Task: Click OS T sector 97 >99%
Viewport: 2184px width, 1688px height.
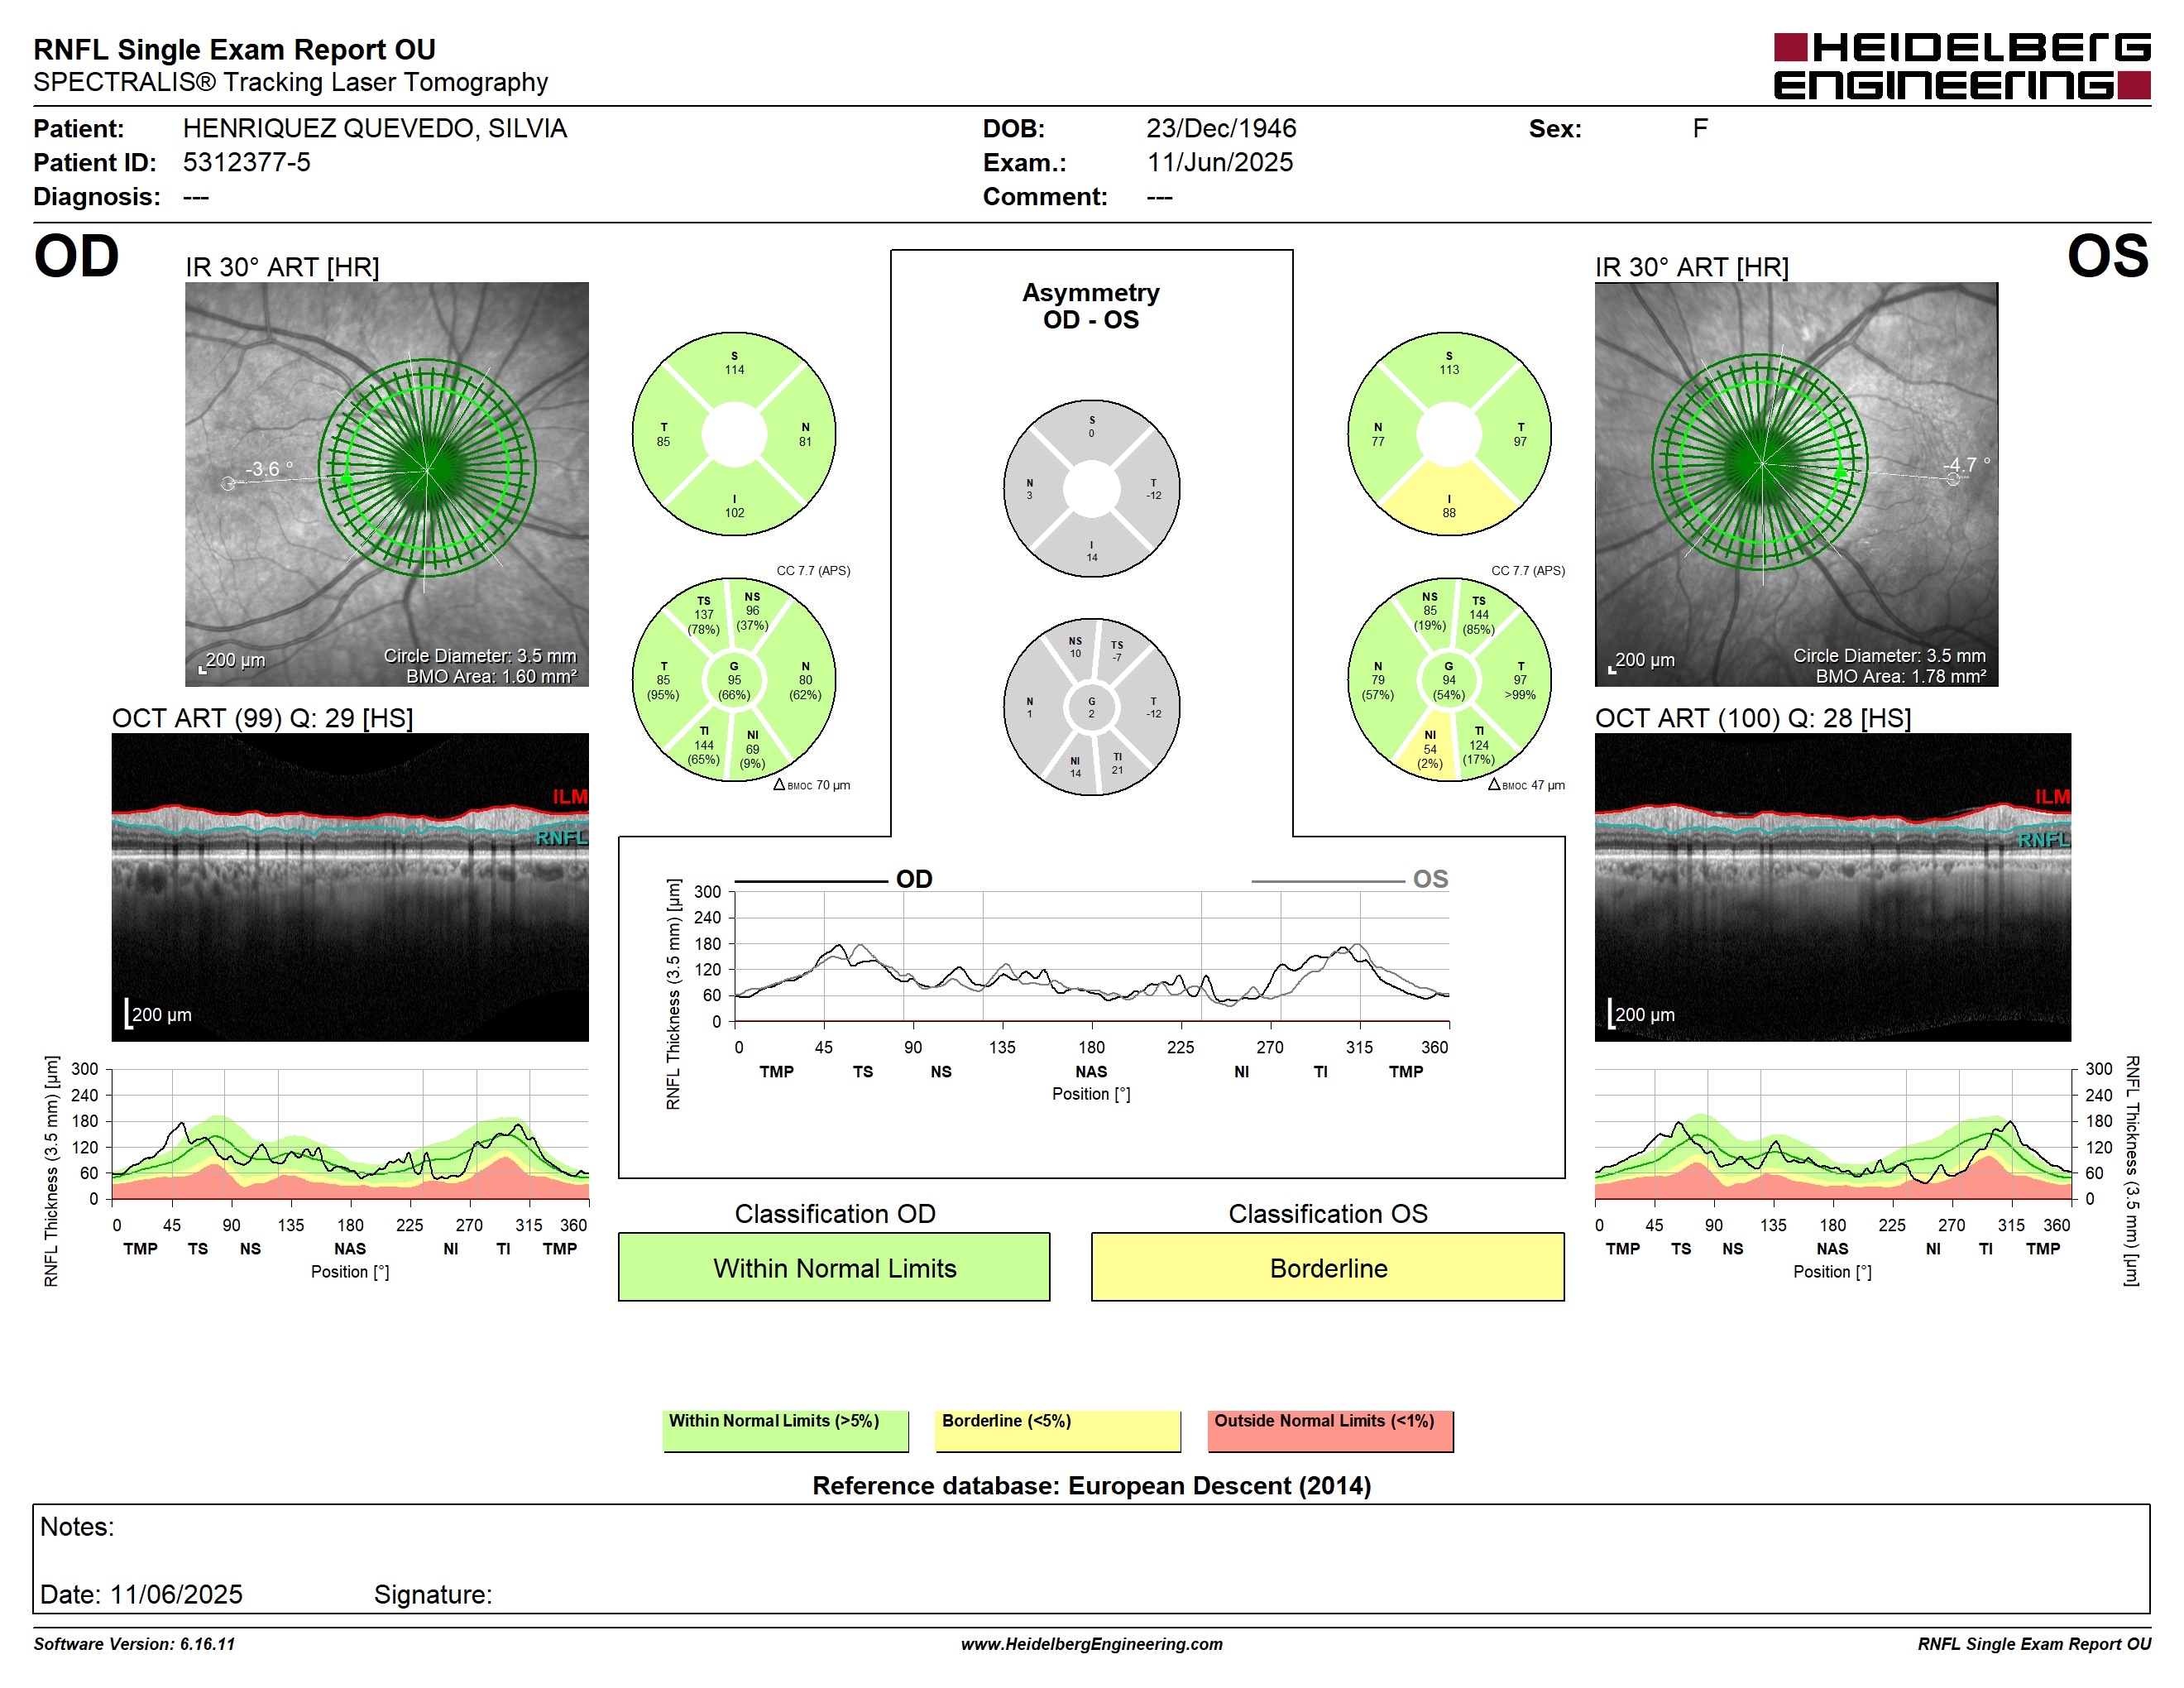Action: tap(1520, 680)
